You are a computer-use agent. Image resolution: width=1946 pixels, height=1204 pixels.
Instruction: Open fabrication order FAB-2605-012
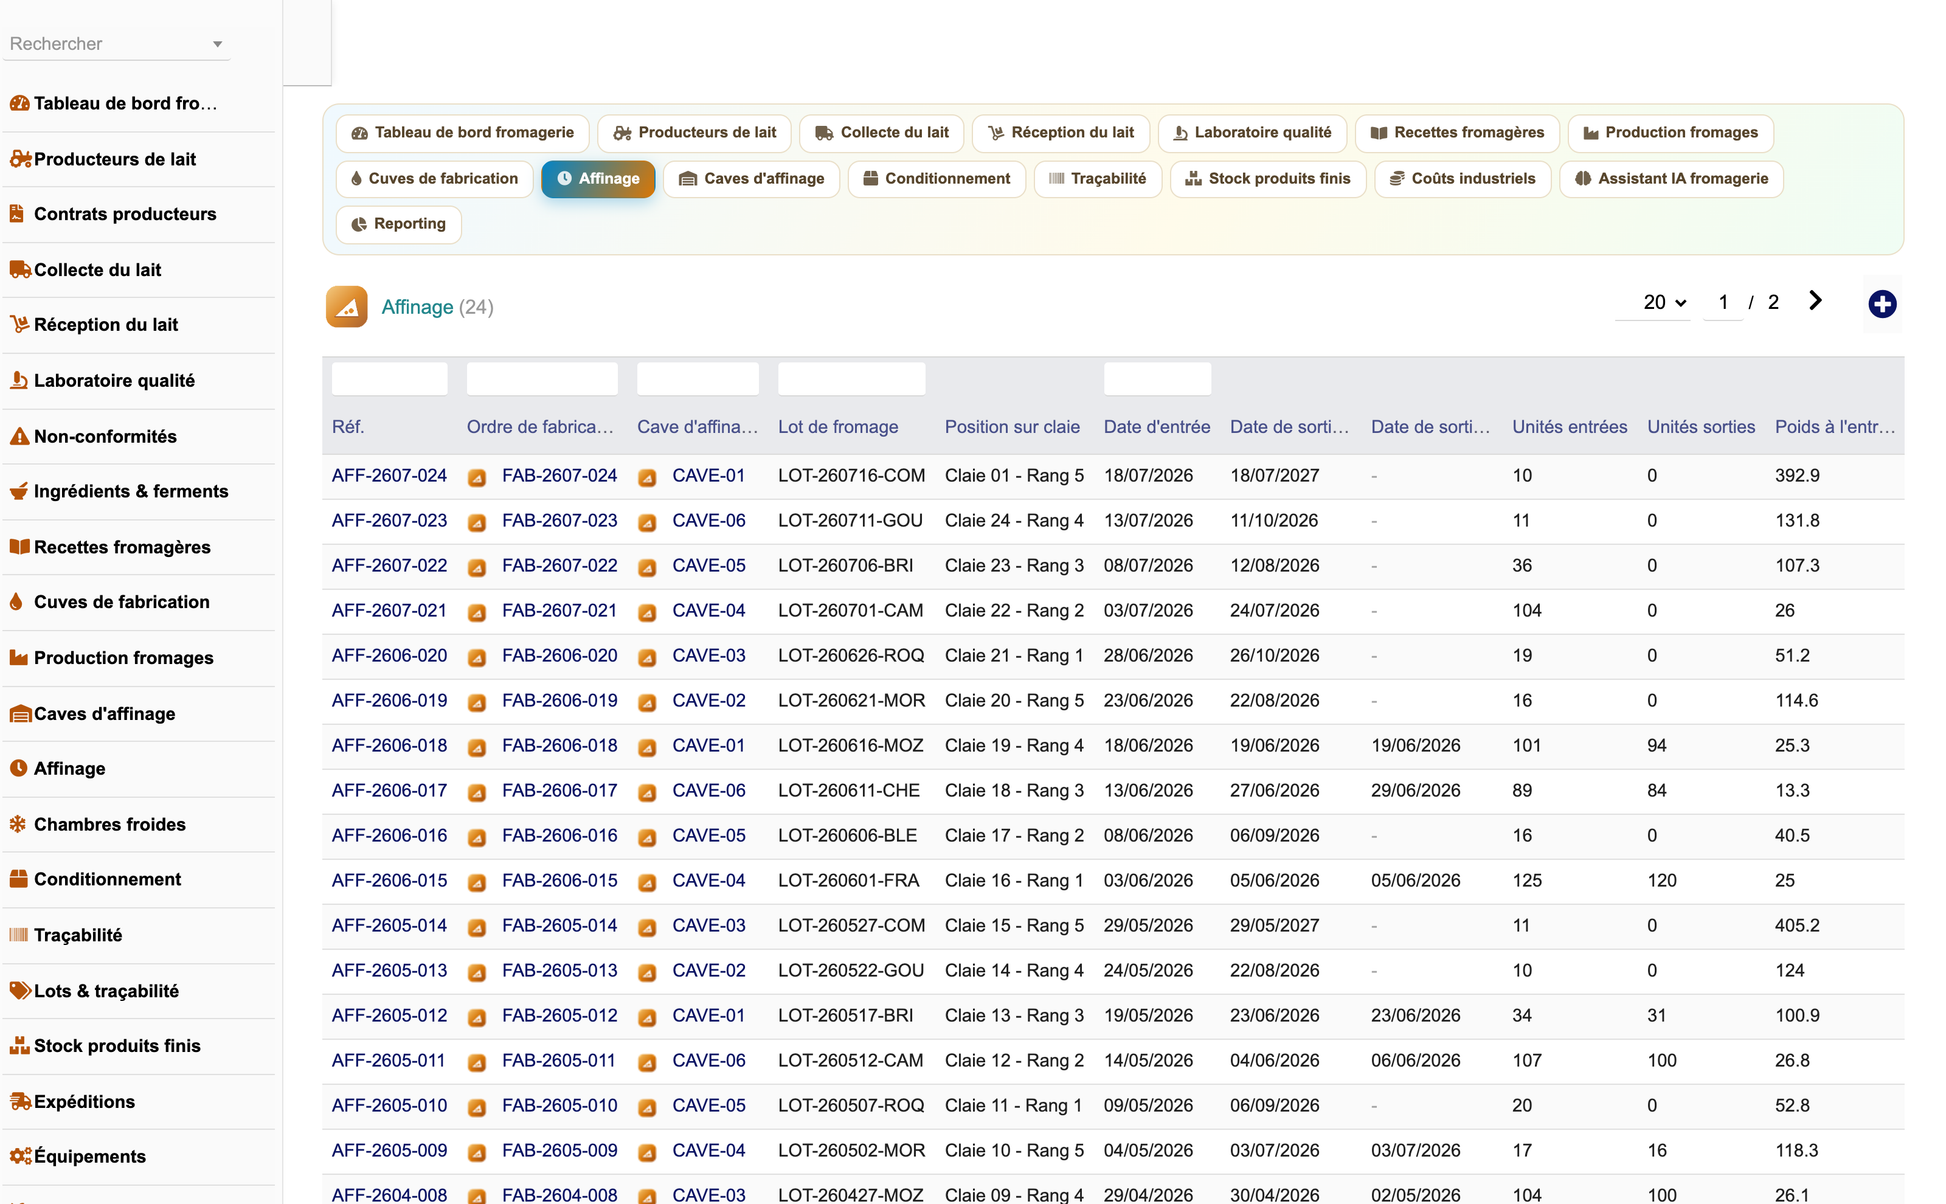tap(559, 1016)
